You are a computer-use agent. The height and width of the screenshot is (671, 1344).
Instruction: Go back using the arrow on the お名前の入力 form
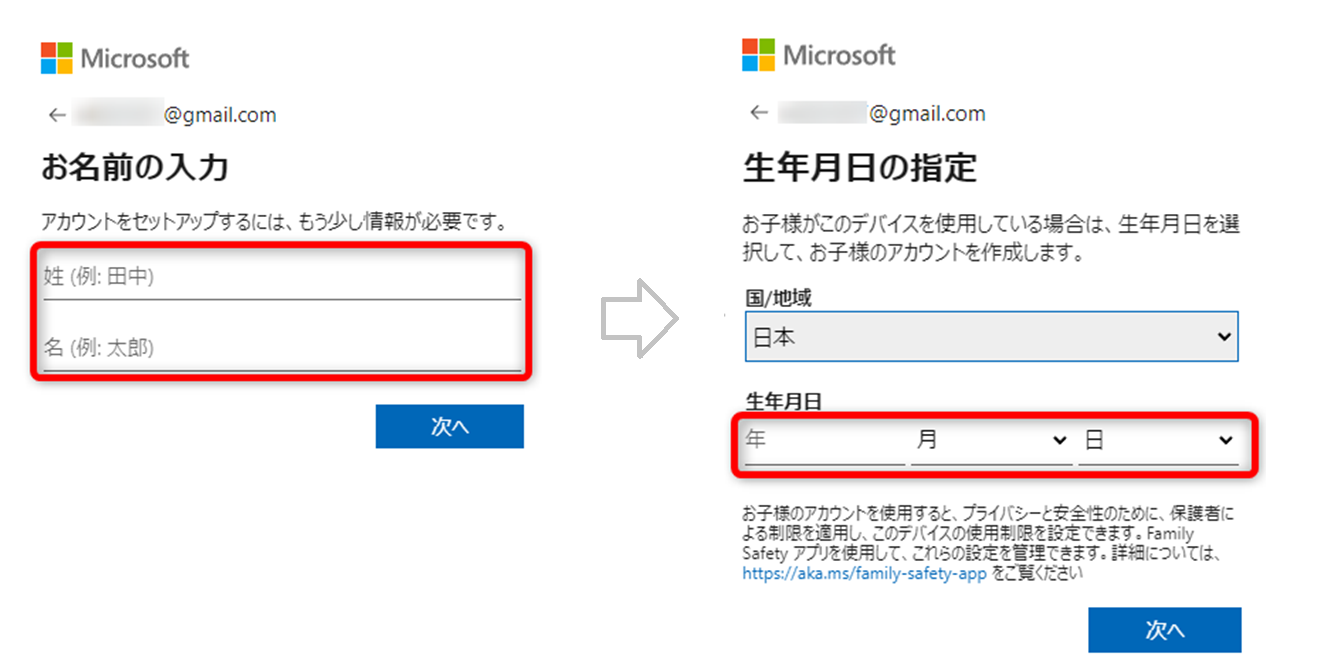57,115
